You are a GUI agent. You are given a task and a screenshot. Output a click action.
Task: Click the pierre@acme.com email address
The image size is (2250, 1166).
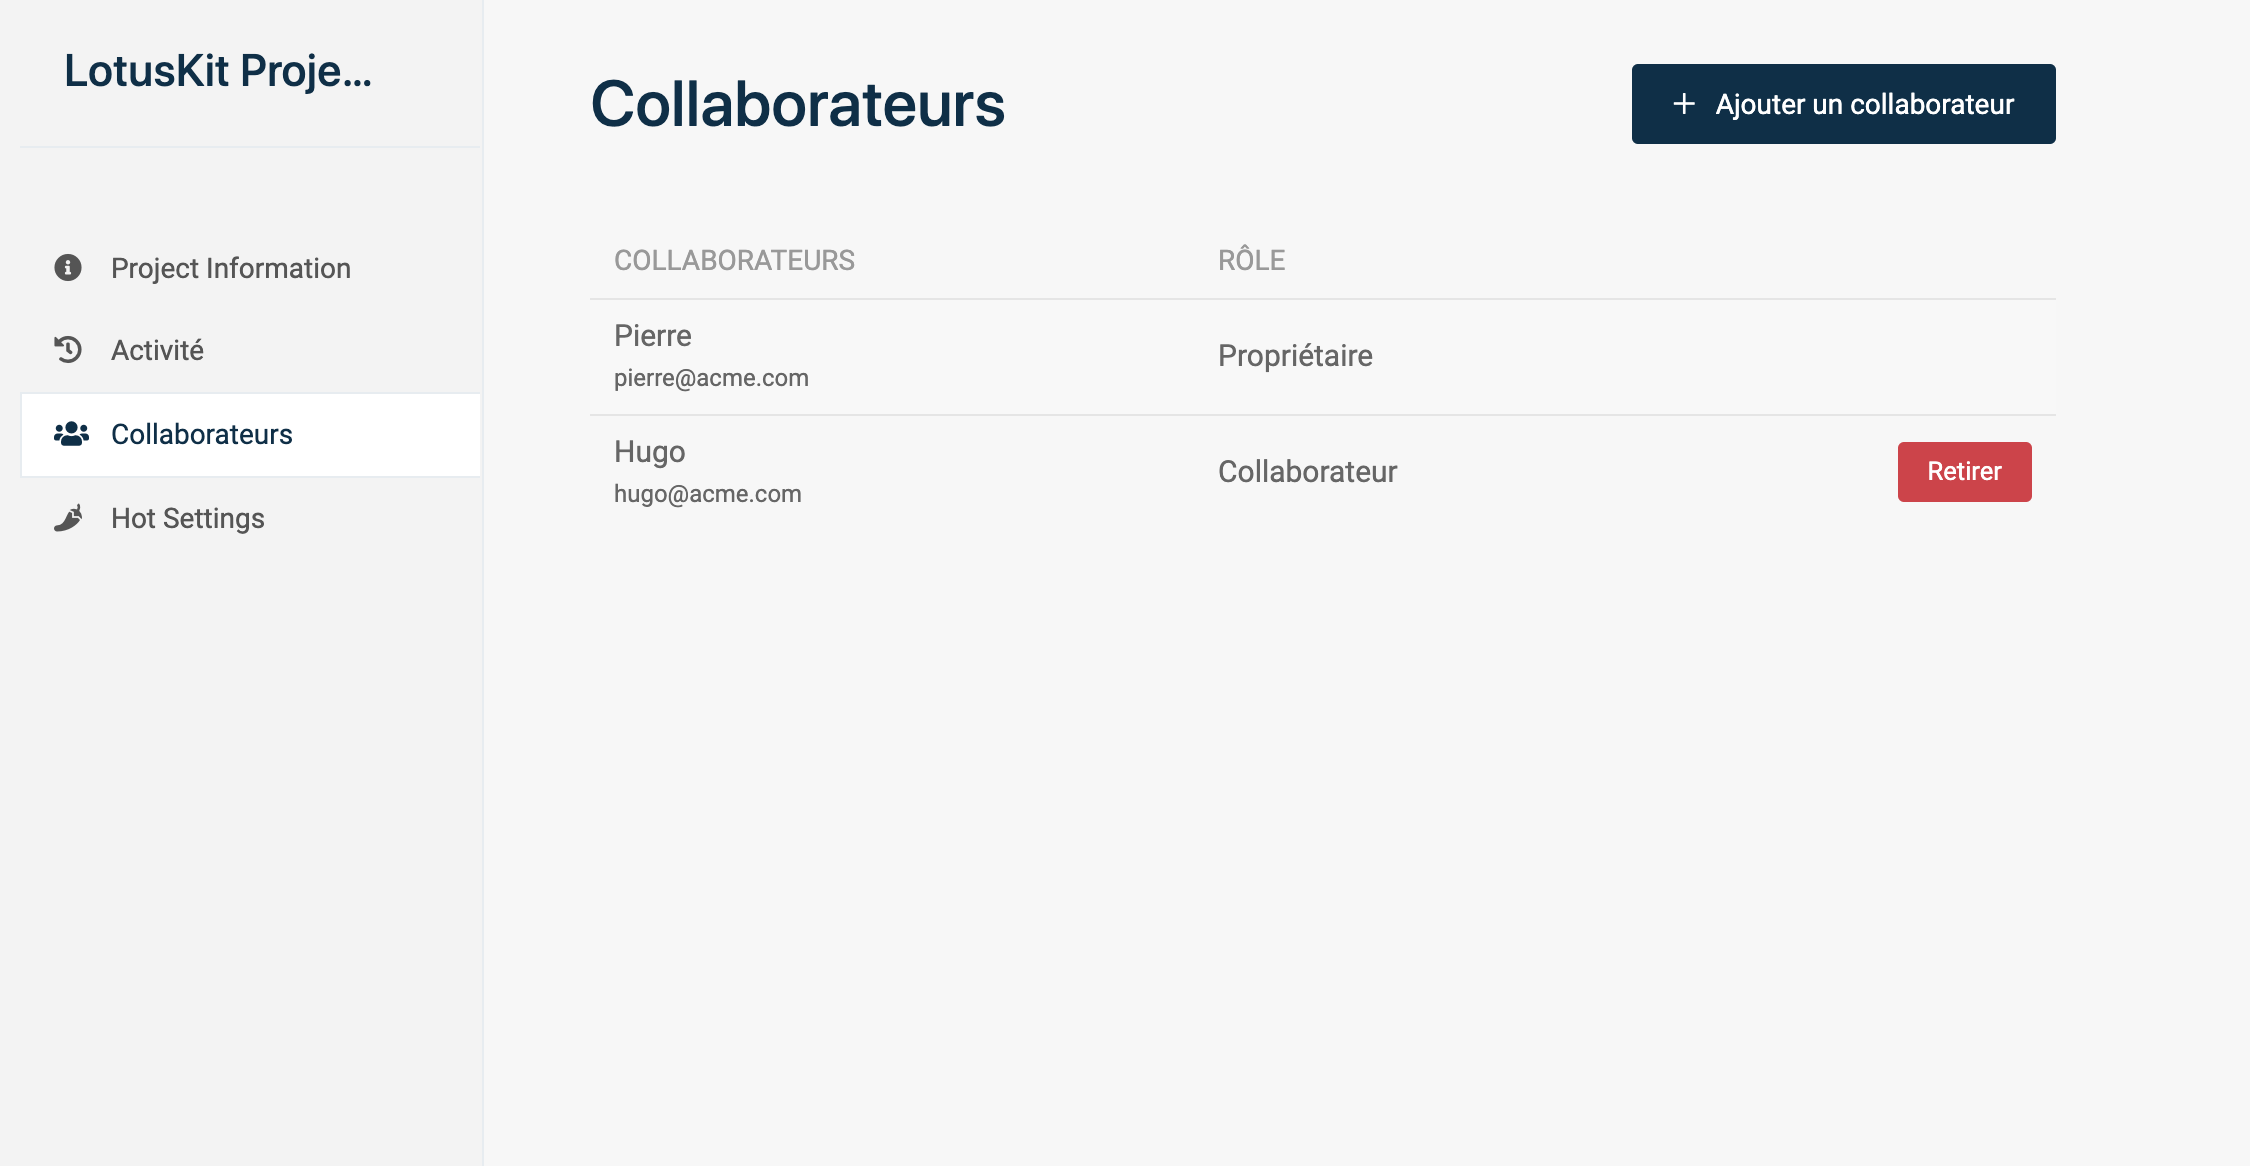(x=711, y=378)
